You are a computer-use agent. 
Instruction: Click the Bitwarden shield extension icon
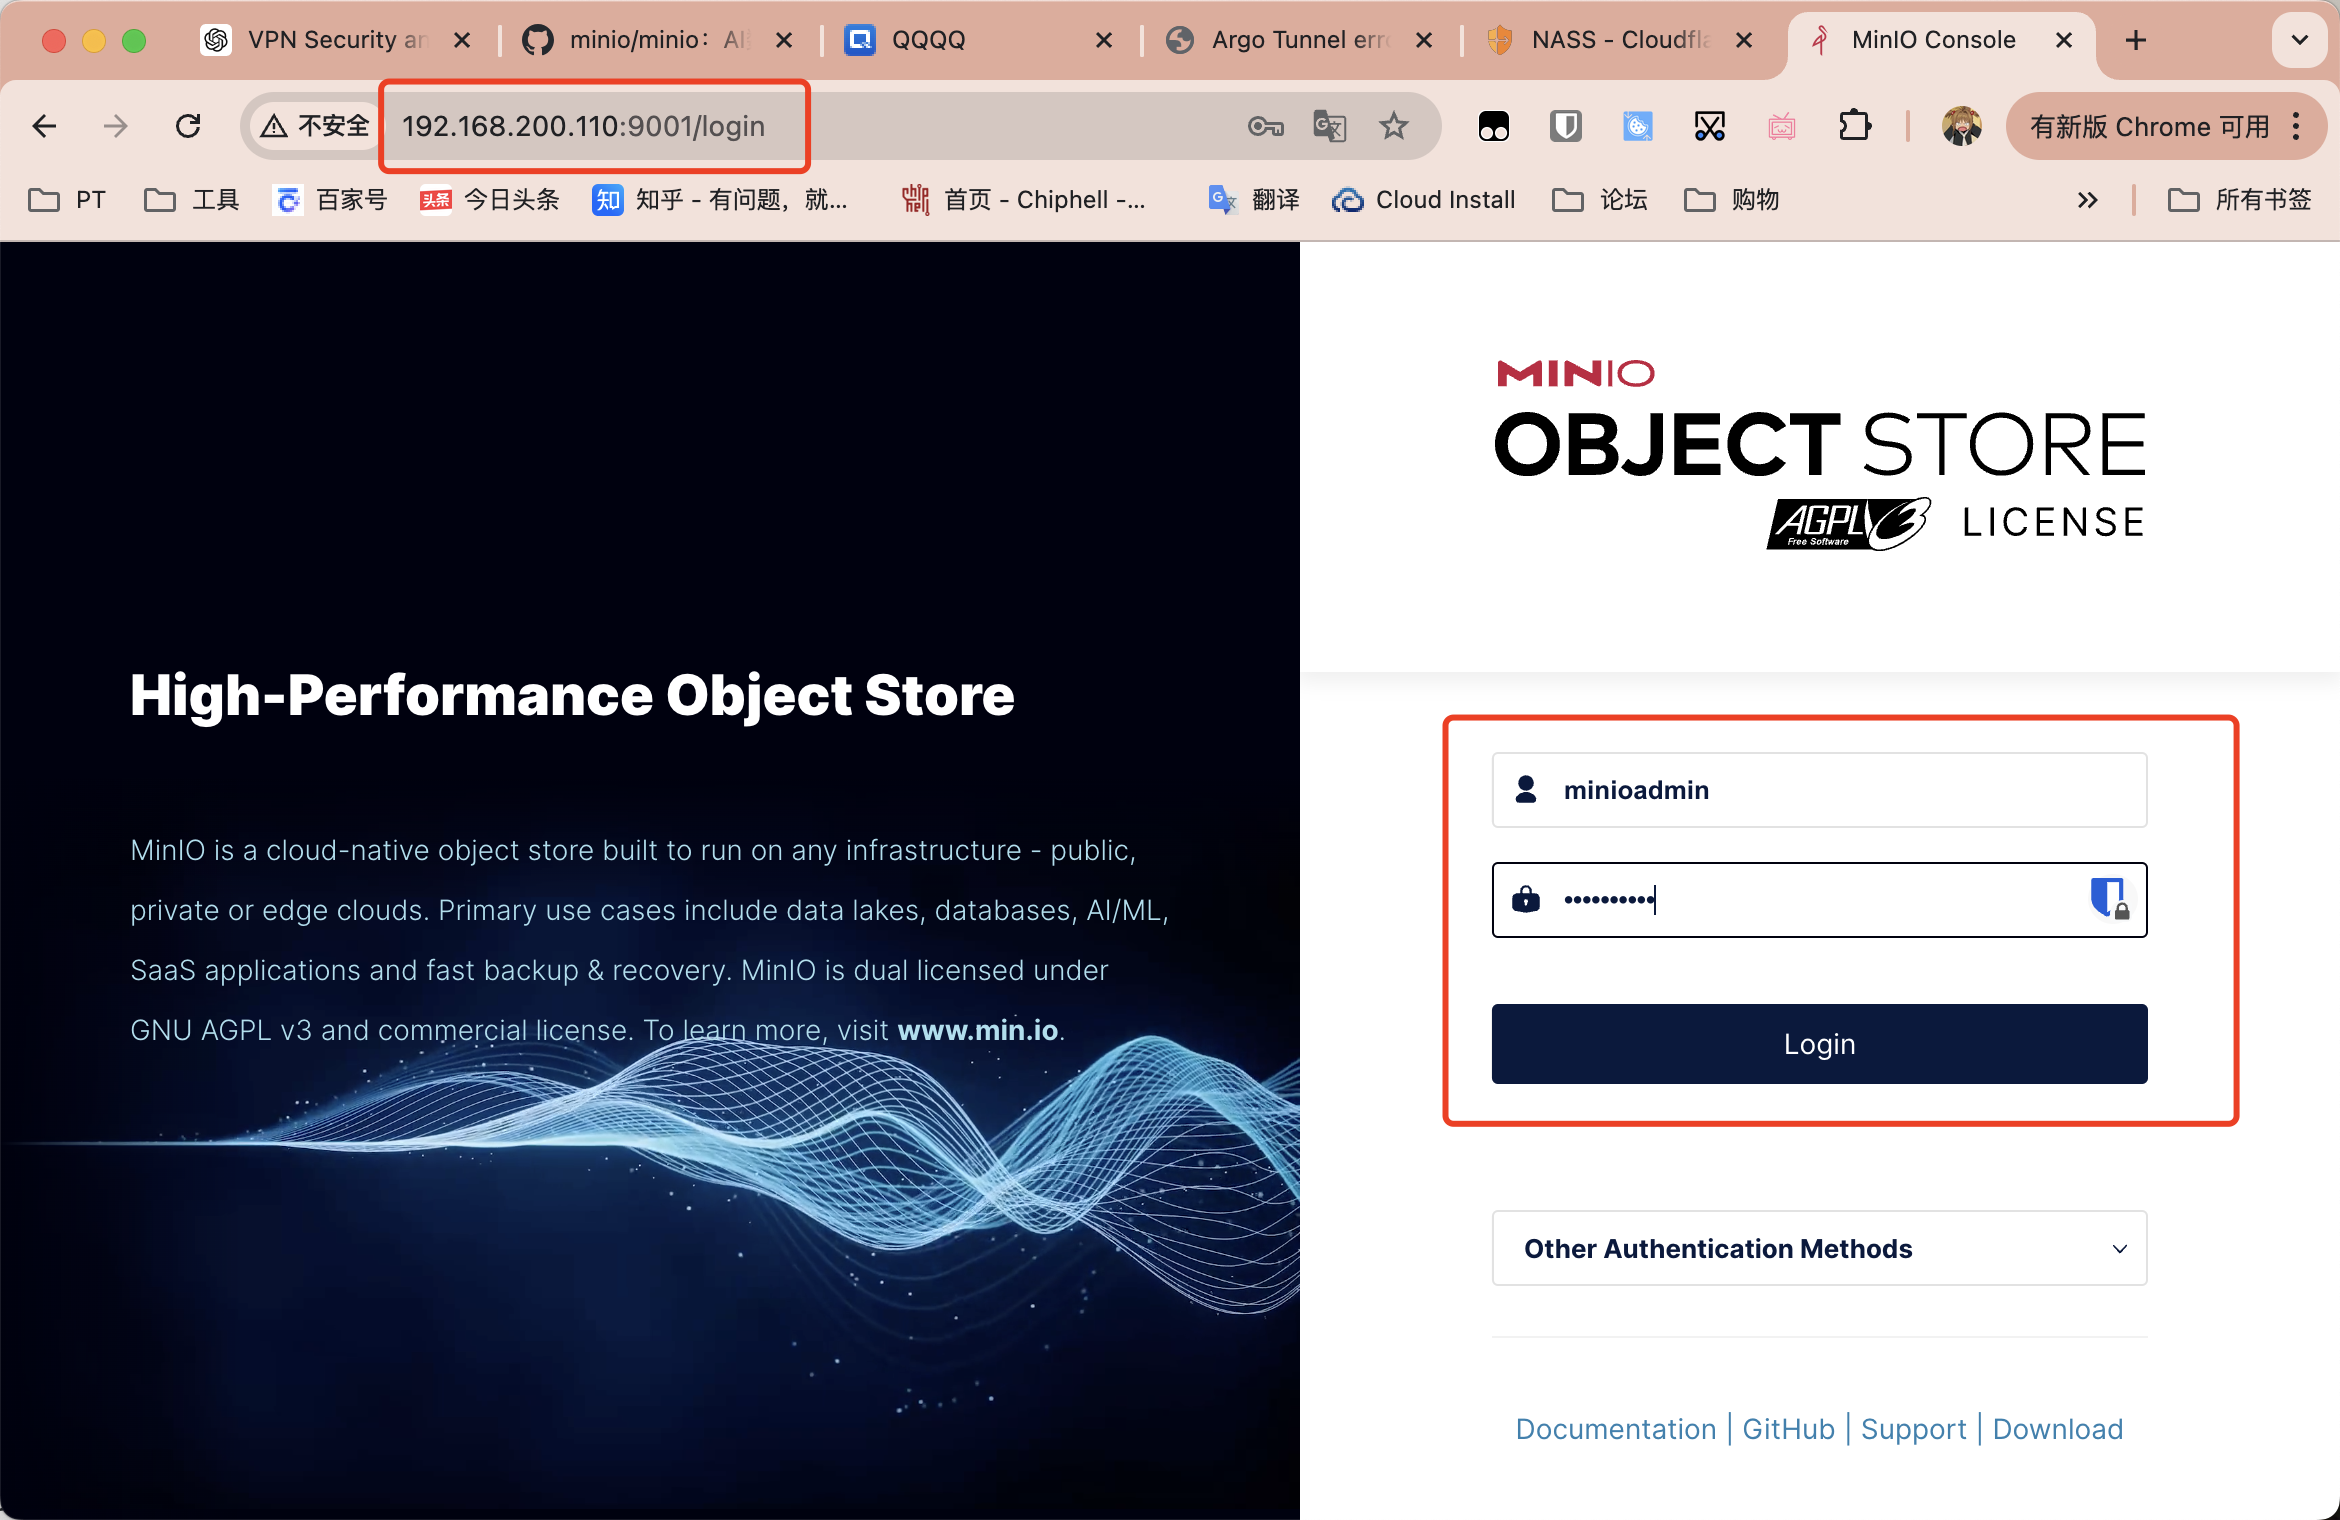coord(1566,126)
